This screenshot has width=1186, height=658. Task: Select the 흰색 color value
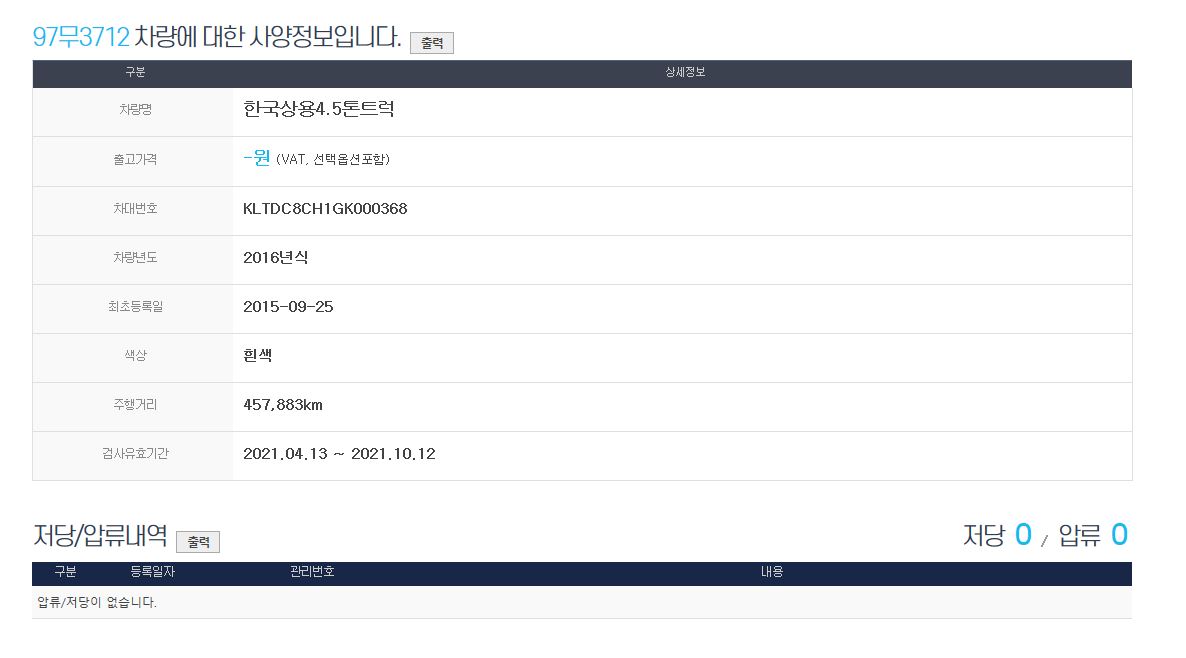point(257,356)
